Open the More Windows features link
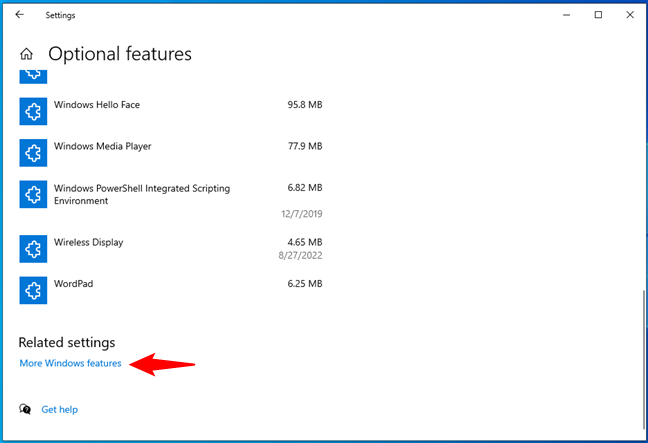The width and height of the screenshot is (648, 443). [71, 363]
